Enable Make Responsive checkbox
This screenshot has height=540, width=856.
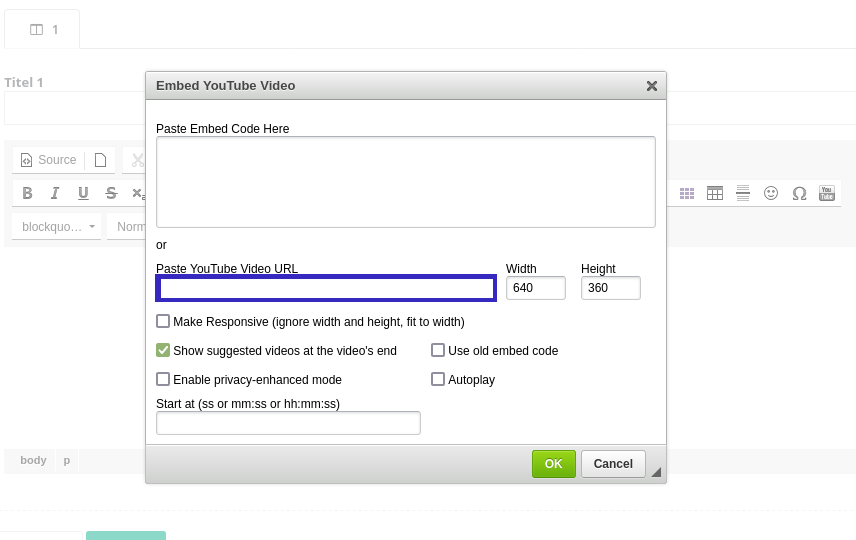pos(163,322)
